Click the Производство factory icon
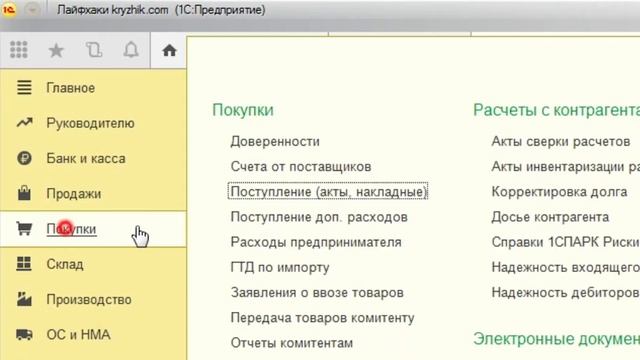This screenshot has height=360, width=640. (x=24, y=299)
